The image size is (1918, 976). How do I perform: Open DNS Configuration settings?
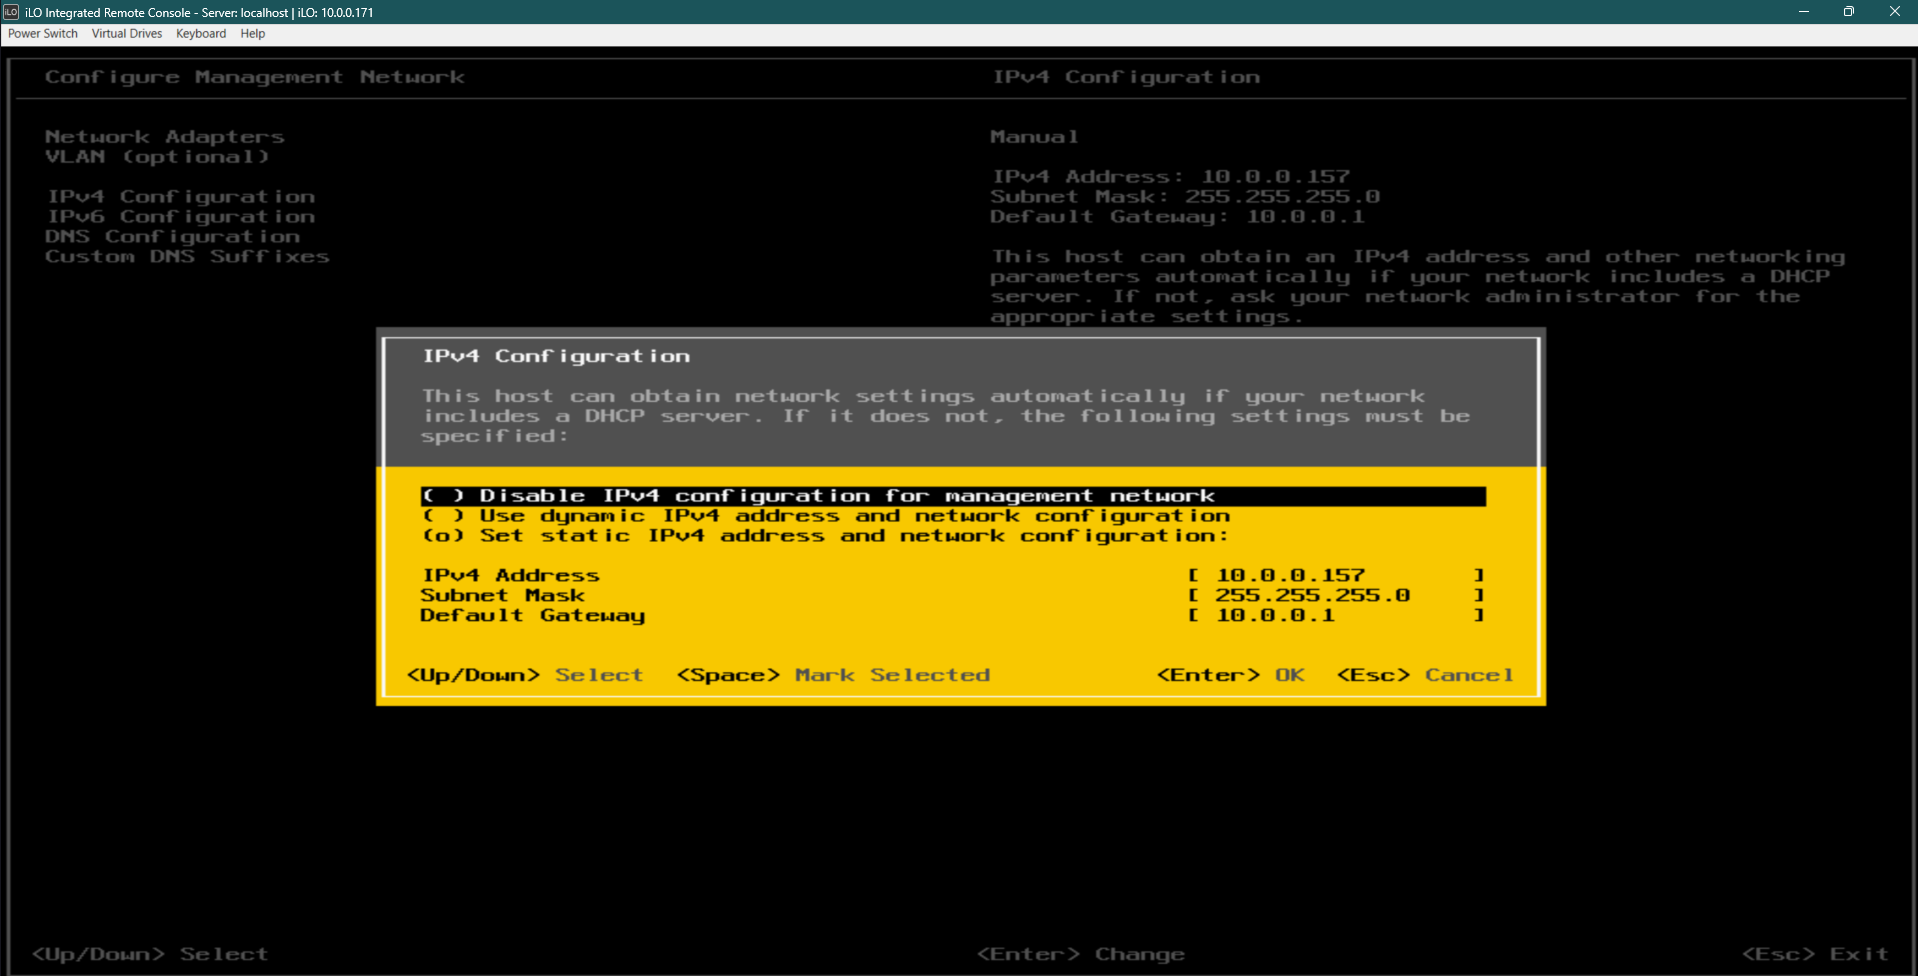172,236
